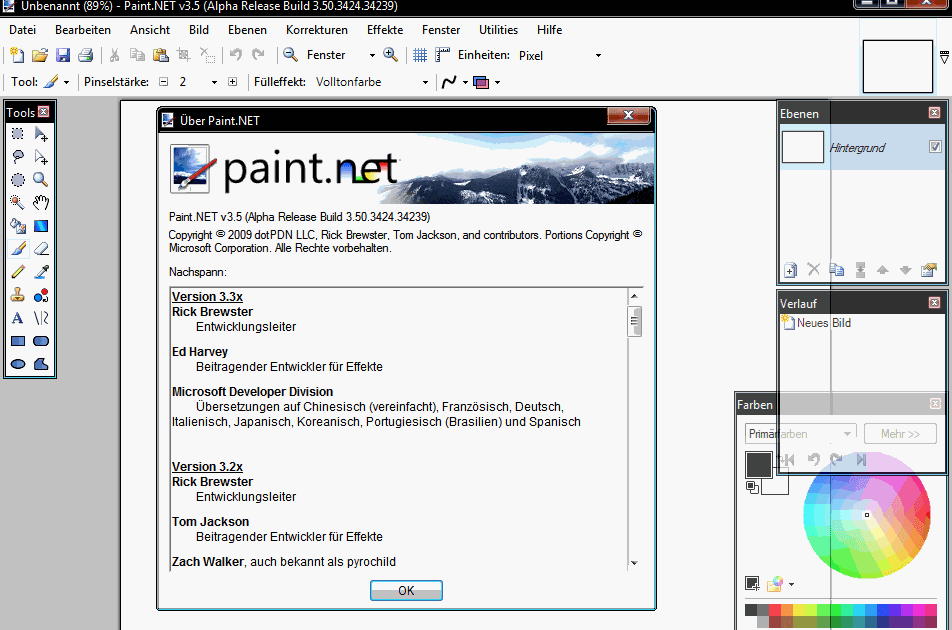This screenshot has width=952, height=630.
Task: Select the Move Selected Pixels tool
Action: click(x=41, y=134)
